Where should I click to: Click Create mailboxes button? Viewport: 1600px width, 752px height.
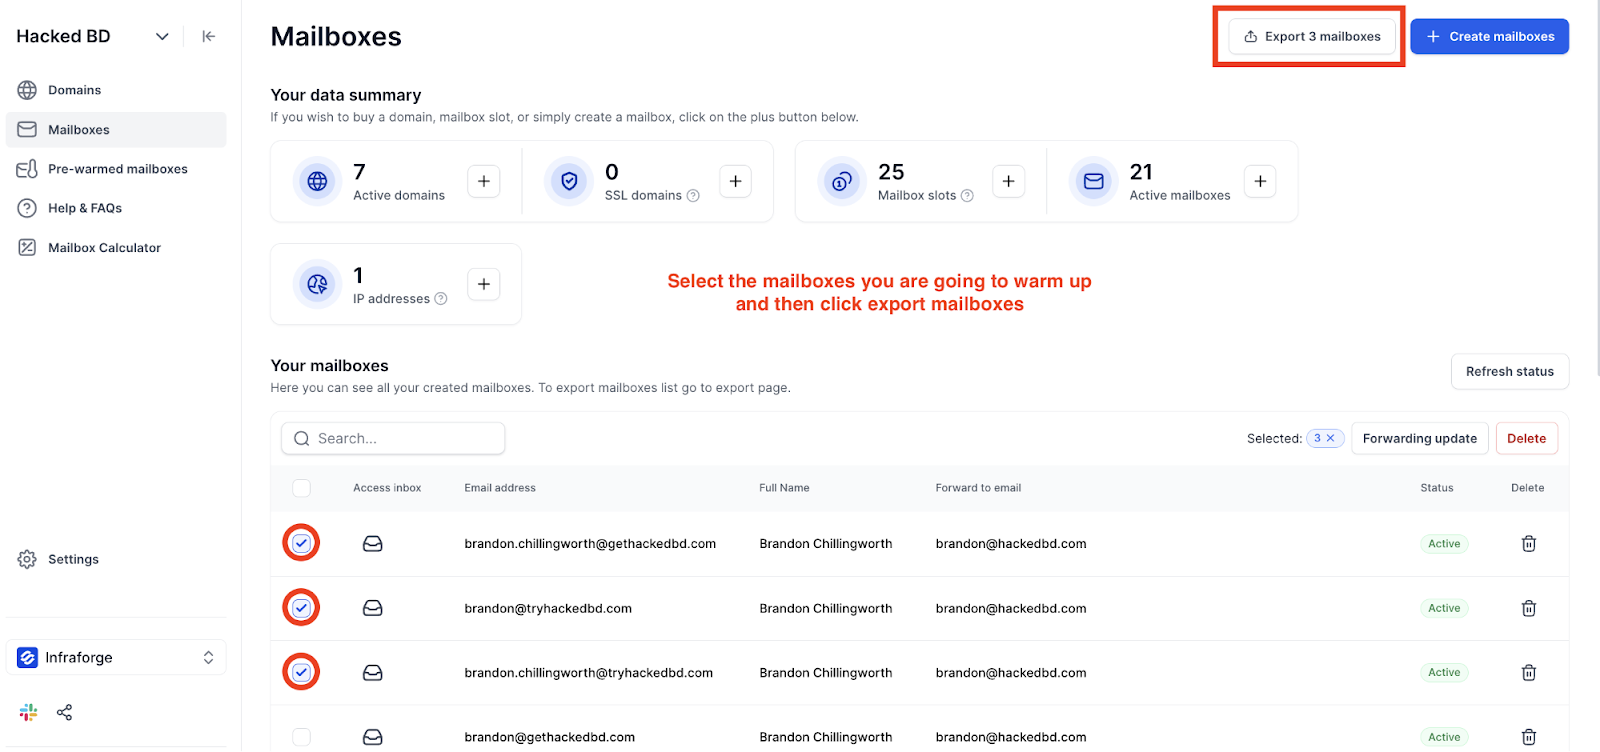coord(1489,37)
